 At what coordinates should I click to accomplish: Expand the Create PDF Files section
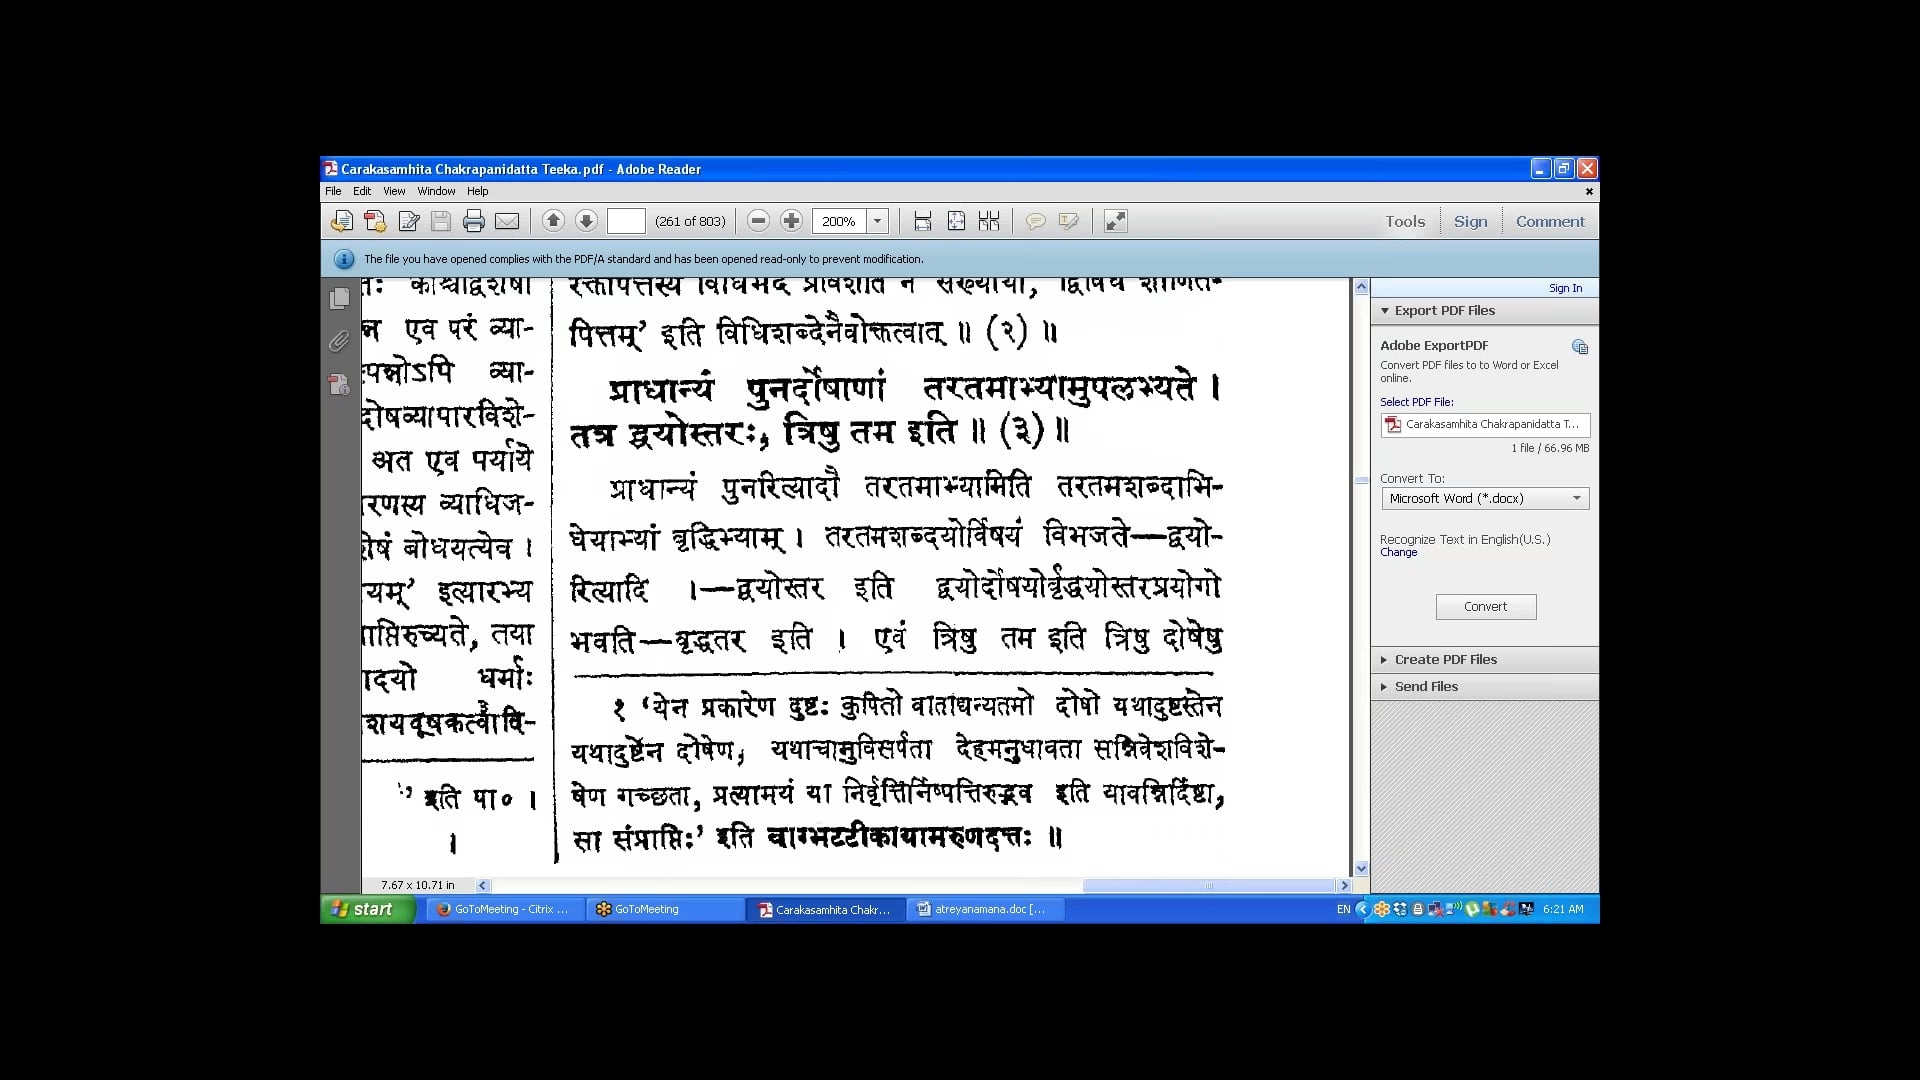pos(1445,659)
